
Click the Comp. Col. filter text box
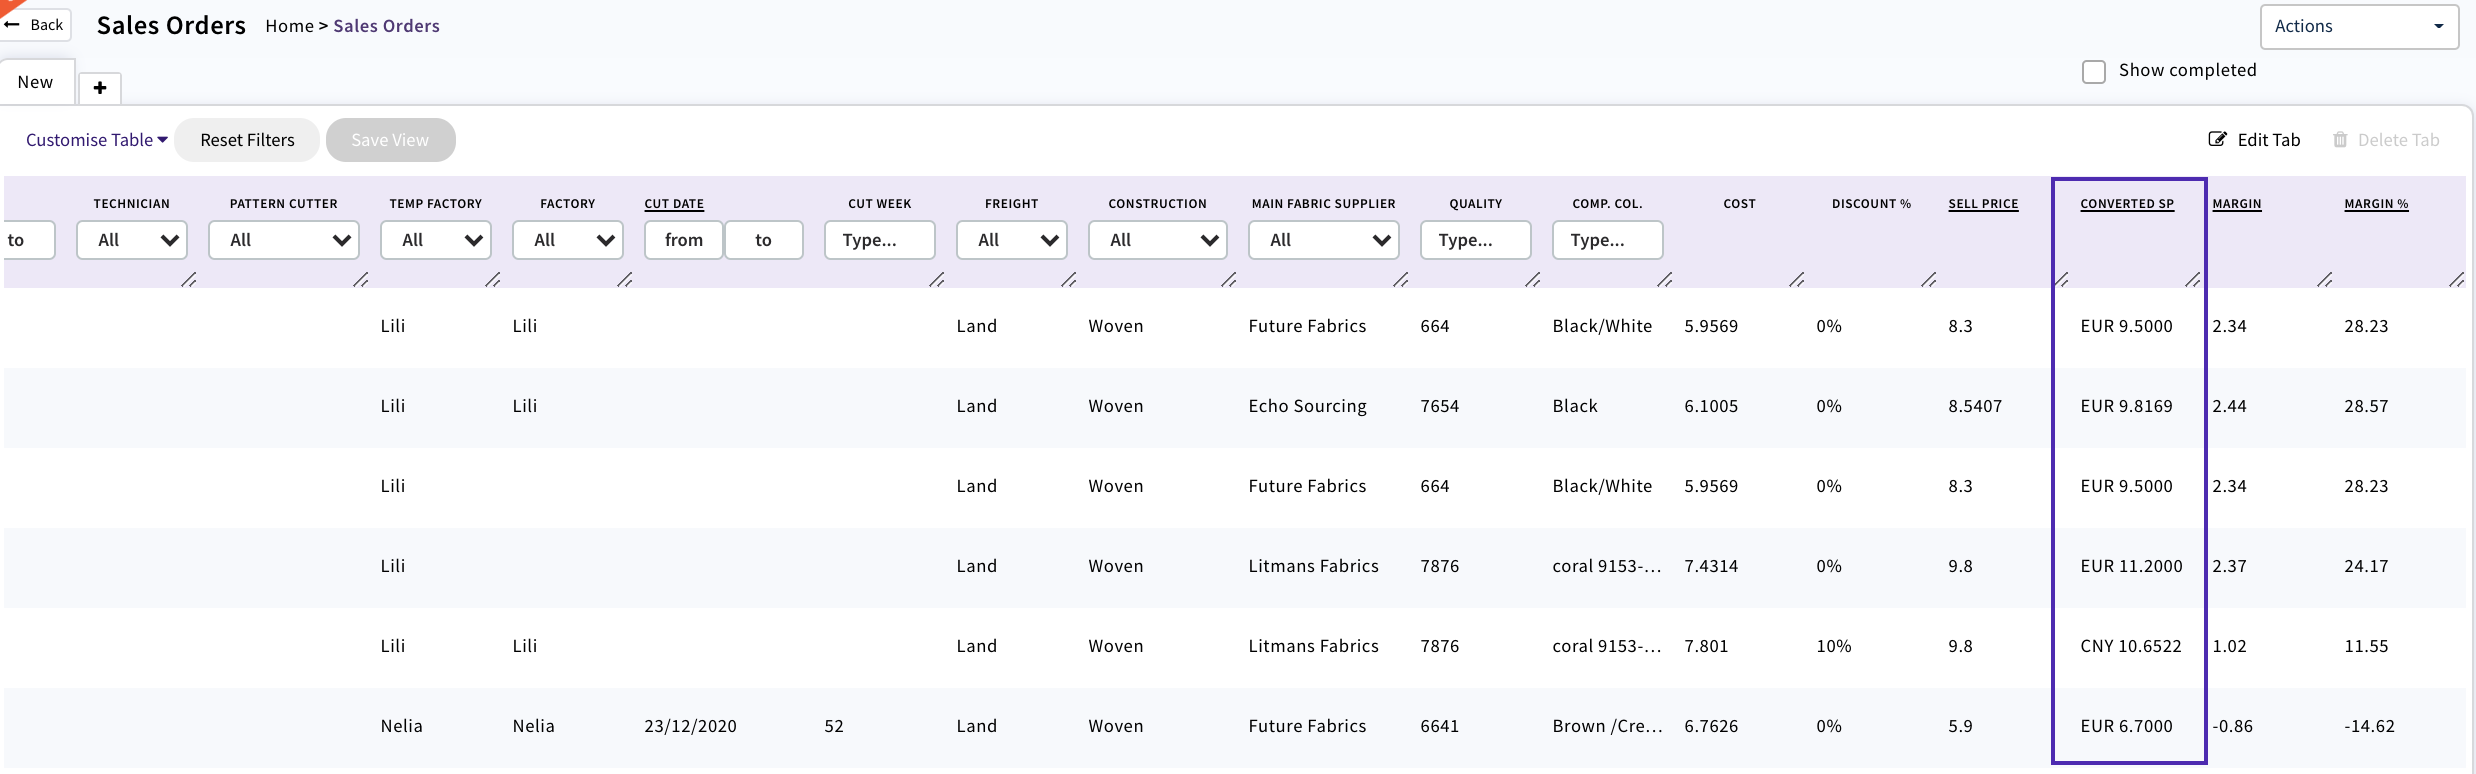1607,240
